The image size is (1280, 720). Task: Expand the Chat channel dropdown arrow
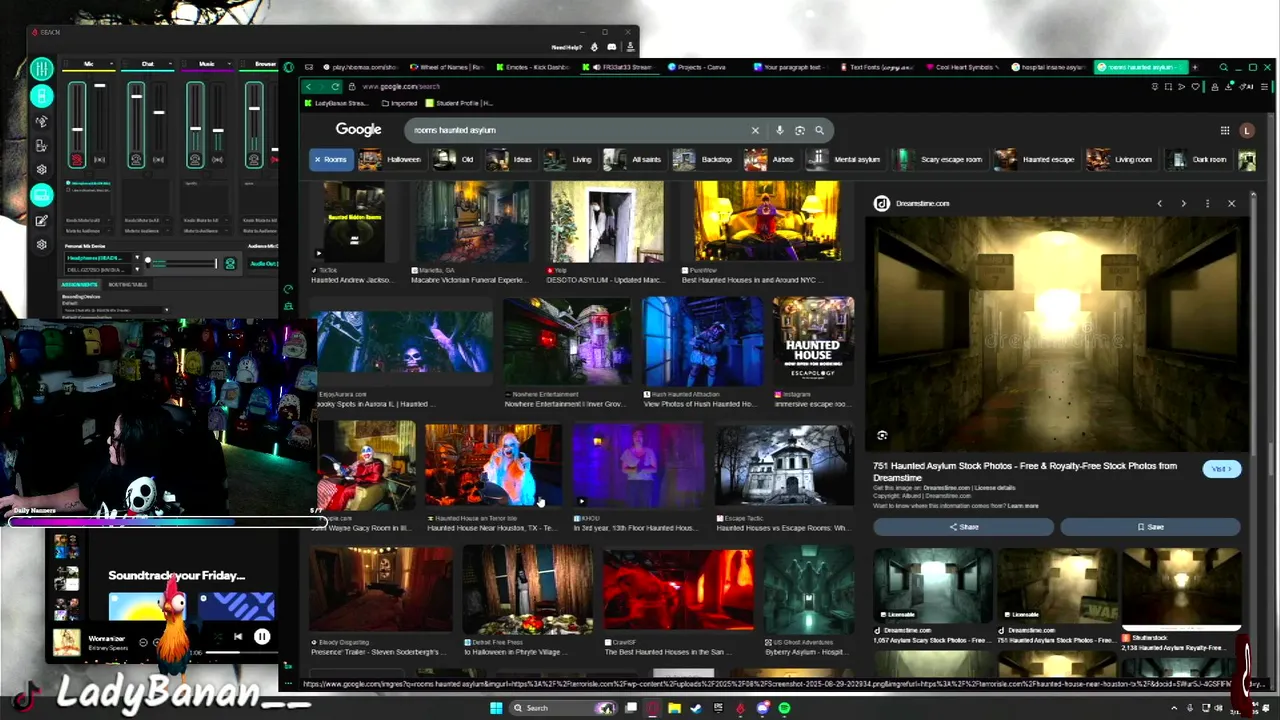pyautogui.click(x=170, y=64)
